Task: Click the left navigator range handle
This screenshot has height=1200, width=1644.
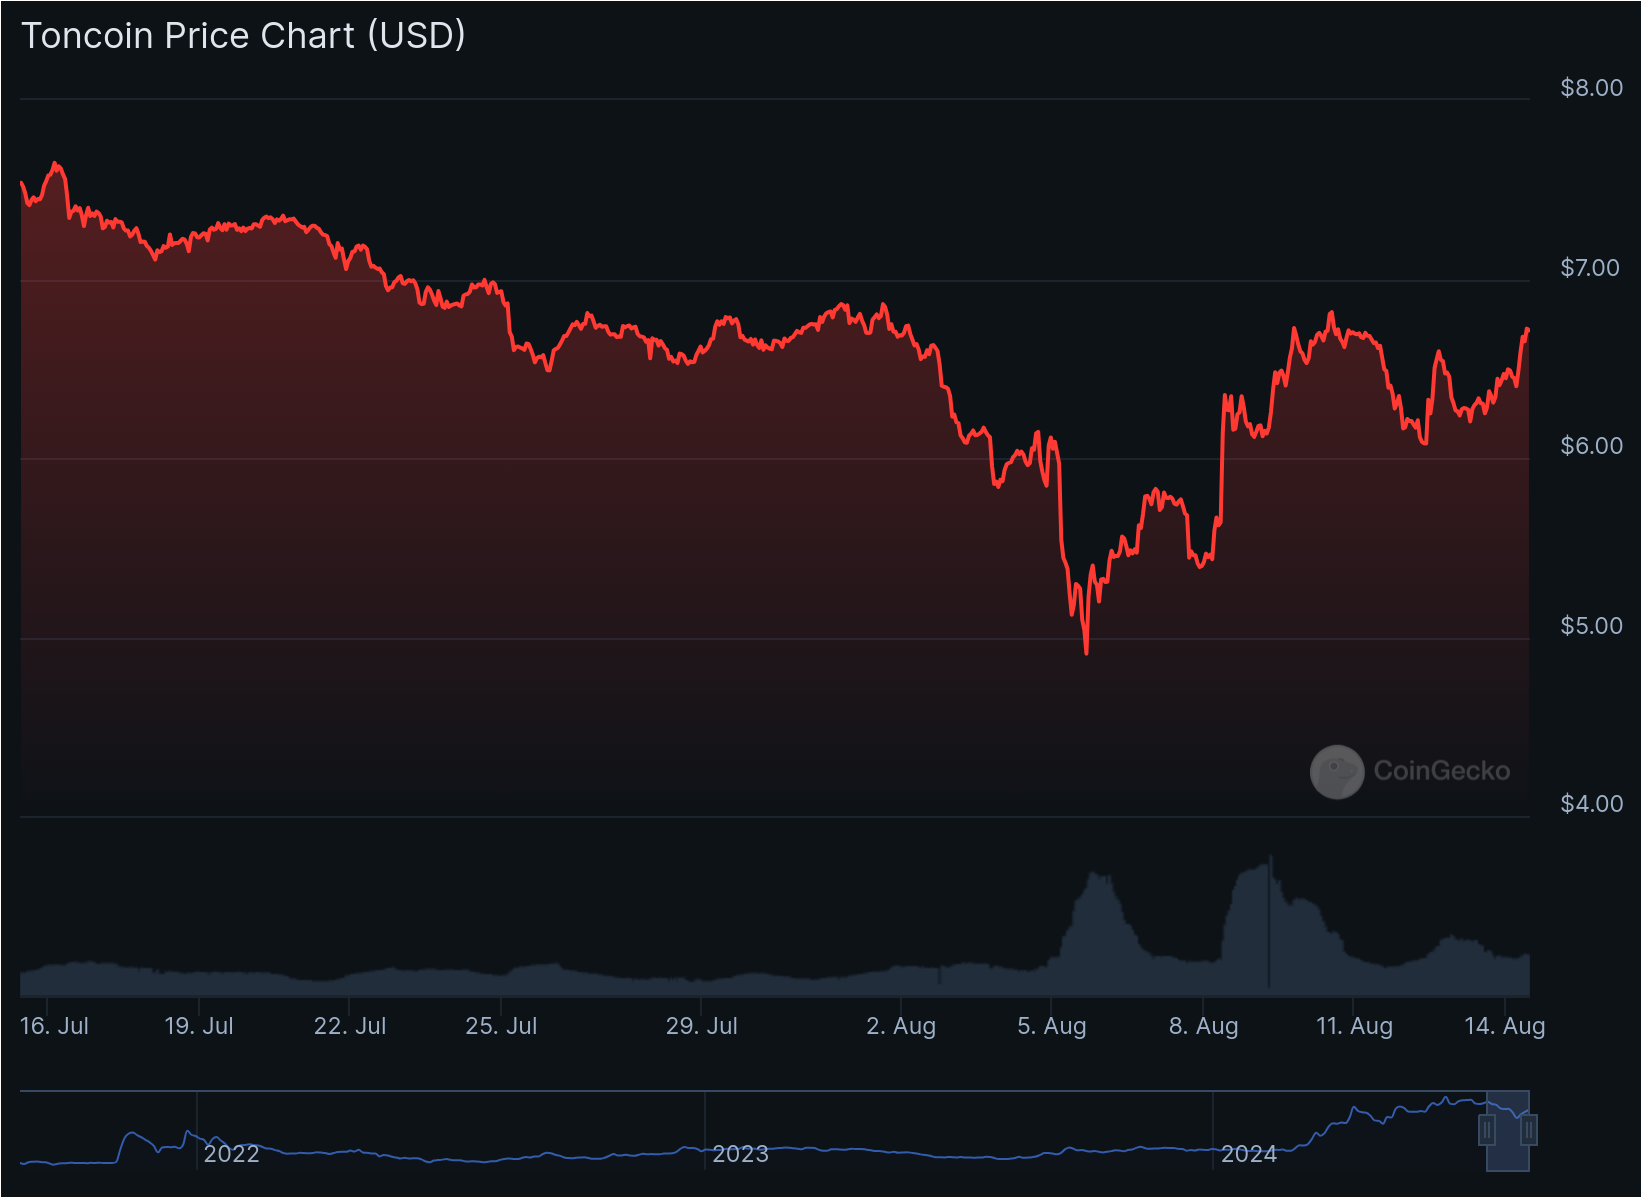Action: (x=1487, y=1130)
